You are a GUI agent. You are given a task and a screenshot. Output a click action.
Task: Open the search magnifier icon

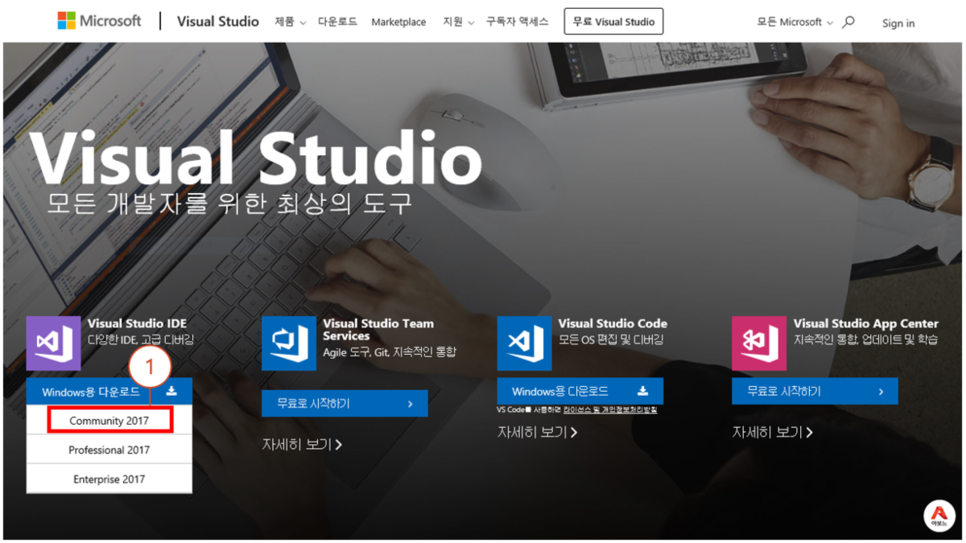click(x=848, y=22)
